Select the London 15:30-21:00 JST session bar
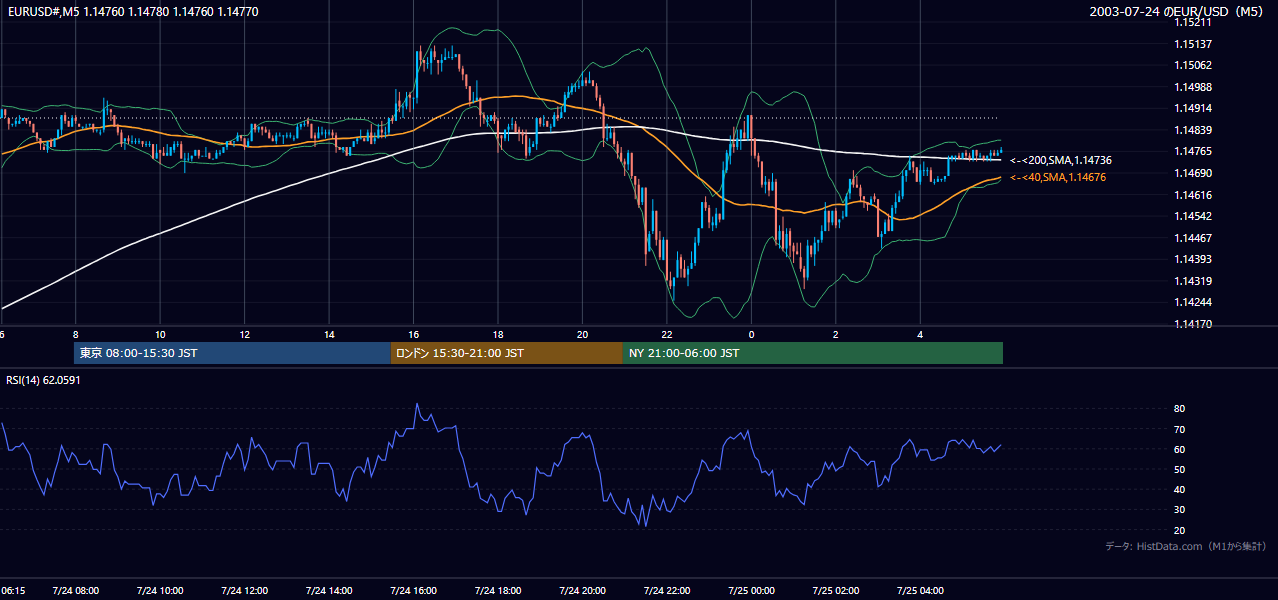 (x=506, y=353)
